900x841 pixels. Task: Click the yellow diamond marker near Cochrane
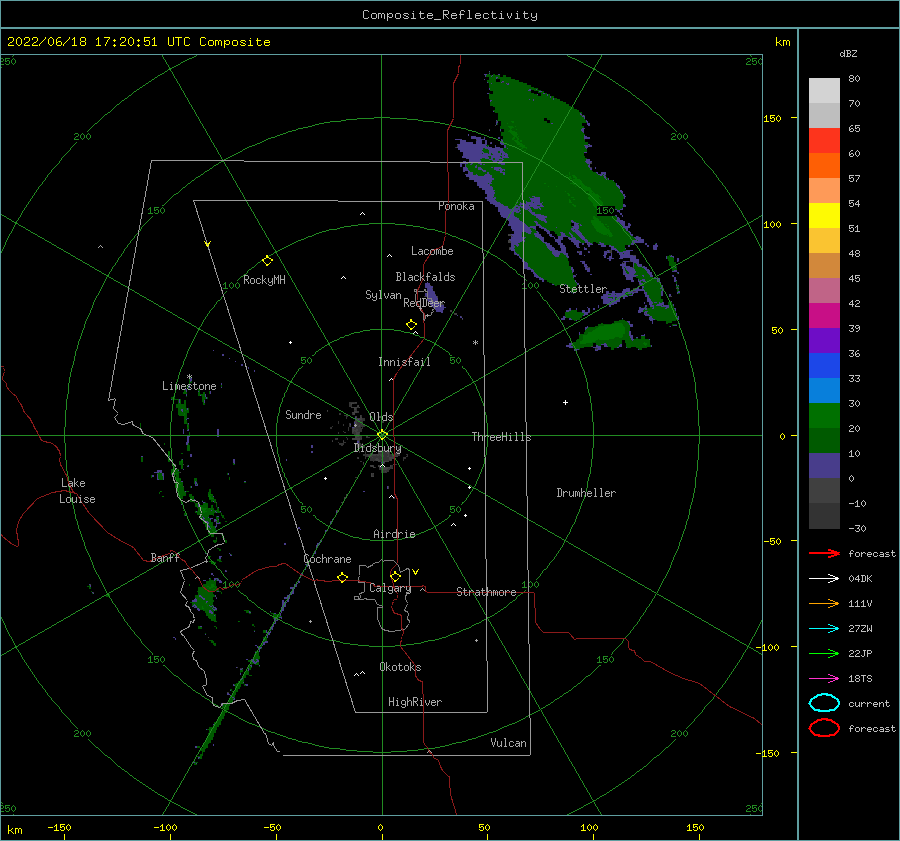click(x=343, y=578)
